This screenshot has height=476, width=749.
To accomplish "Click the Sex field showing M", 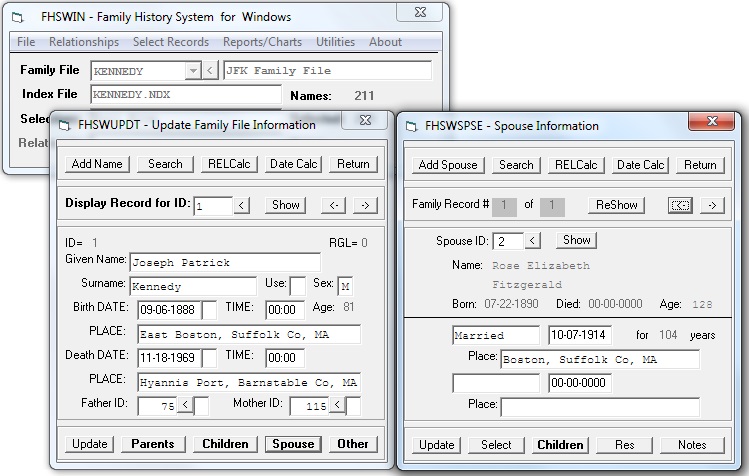I will click(x=345, y=286).
